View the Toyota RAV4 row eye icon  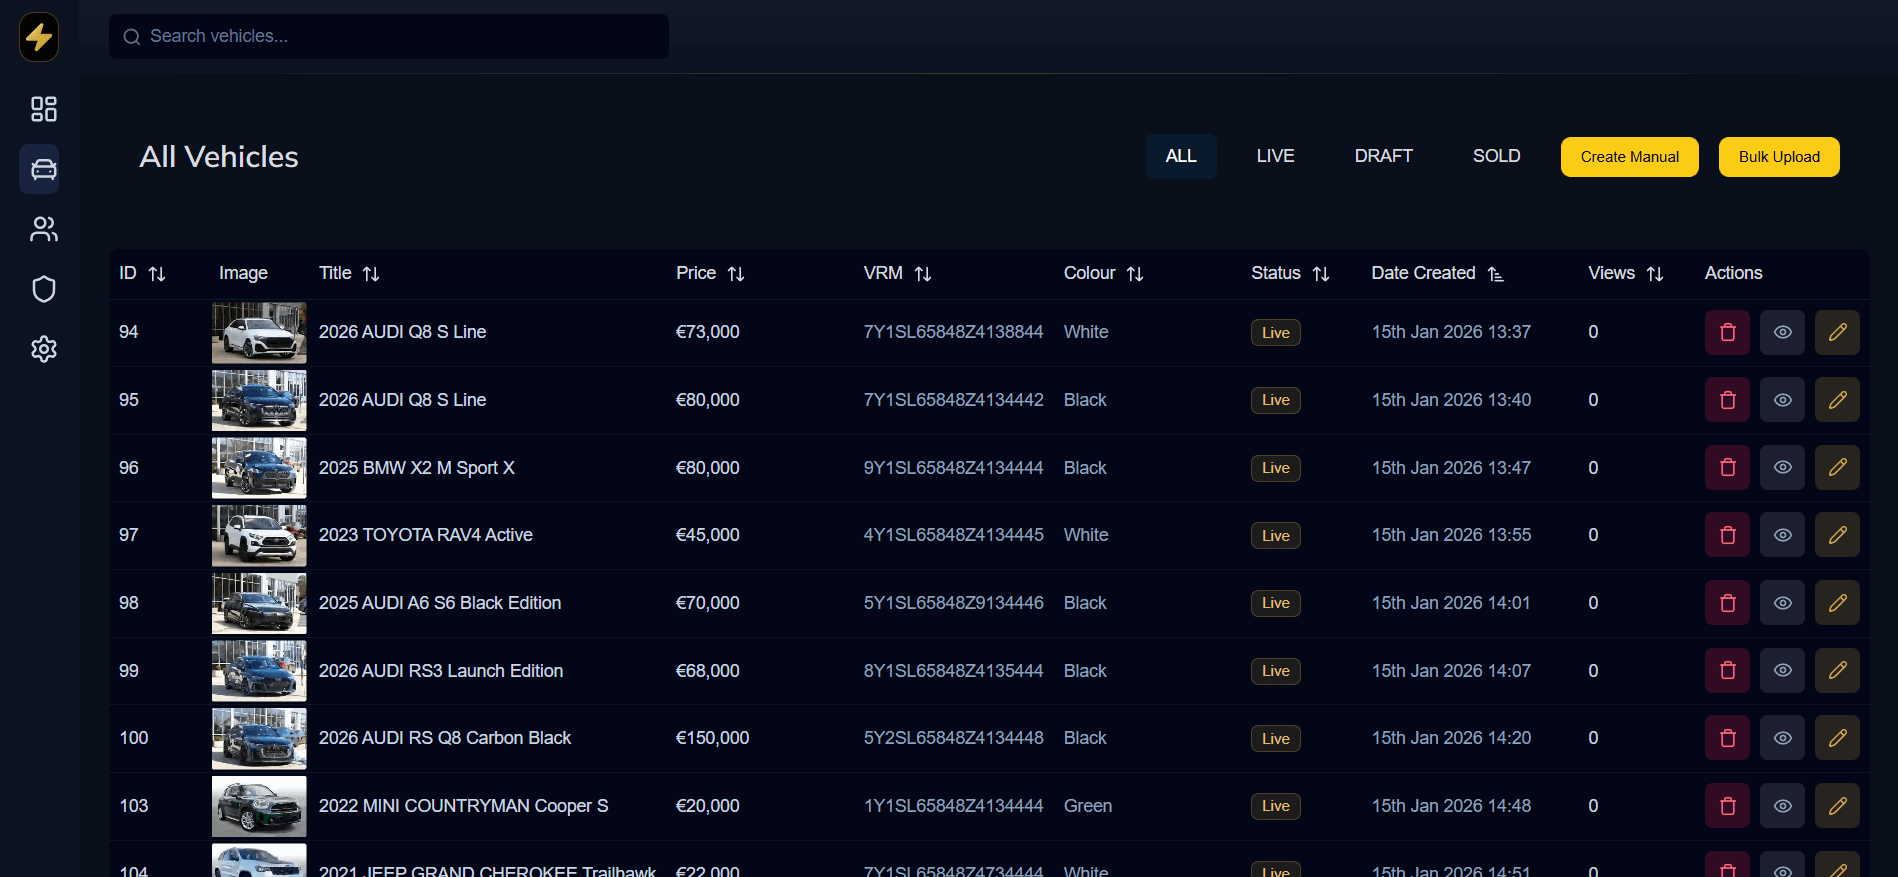(1782, 535)
